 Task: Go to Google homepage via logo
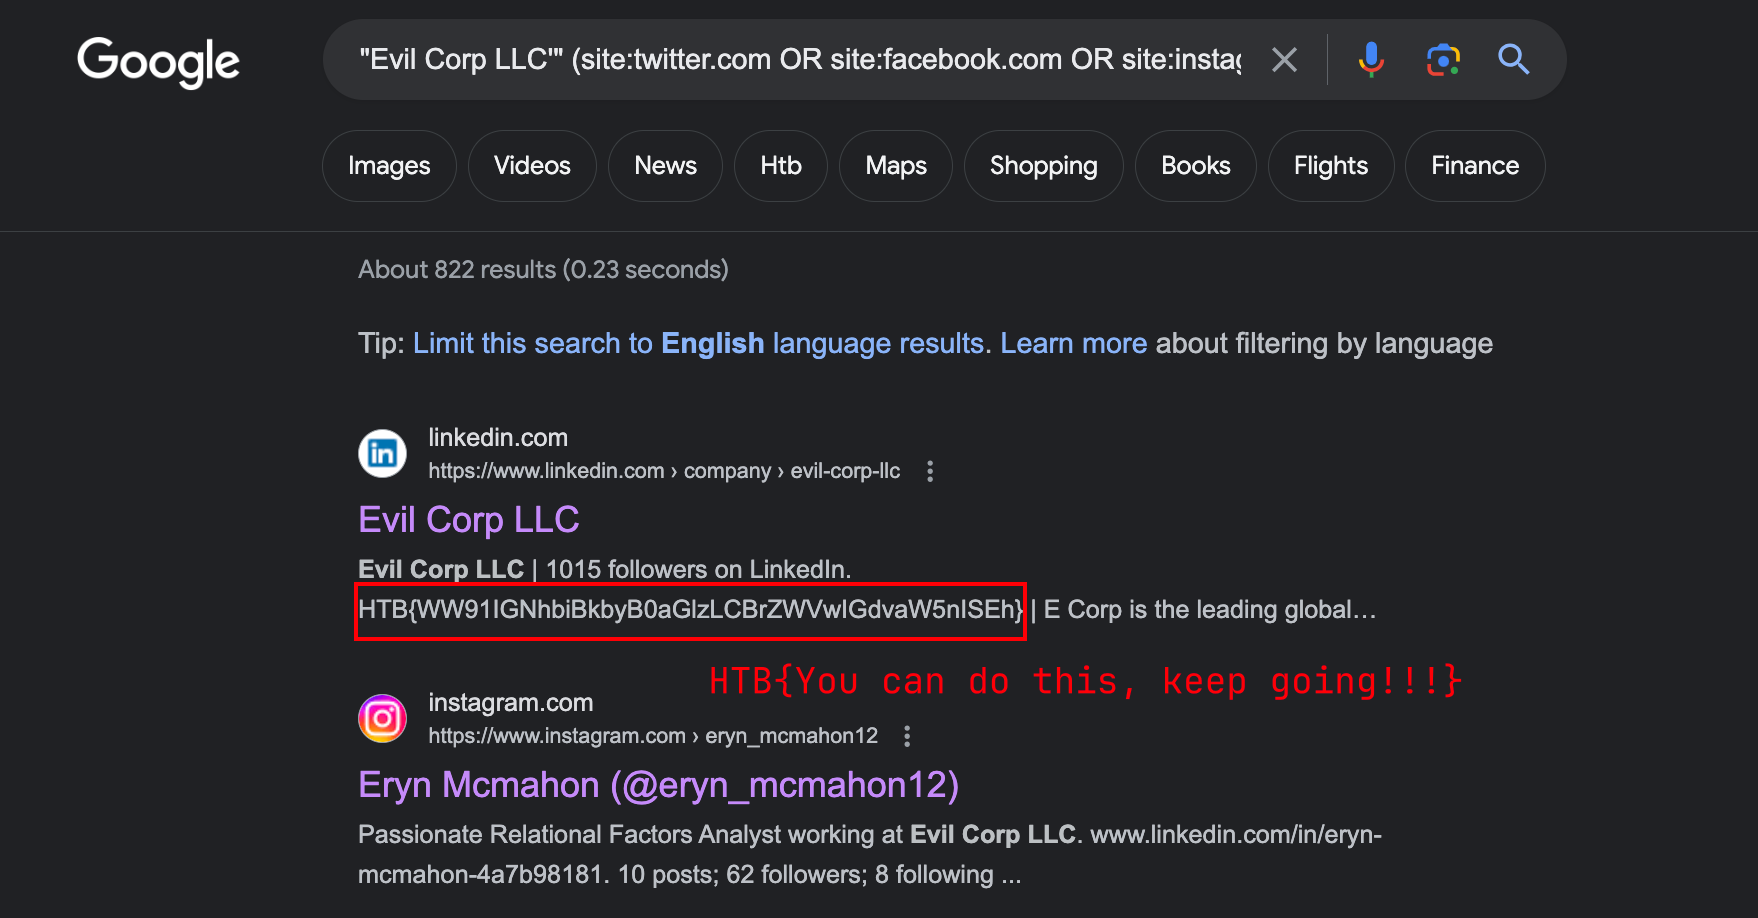[x=159, y=62]
